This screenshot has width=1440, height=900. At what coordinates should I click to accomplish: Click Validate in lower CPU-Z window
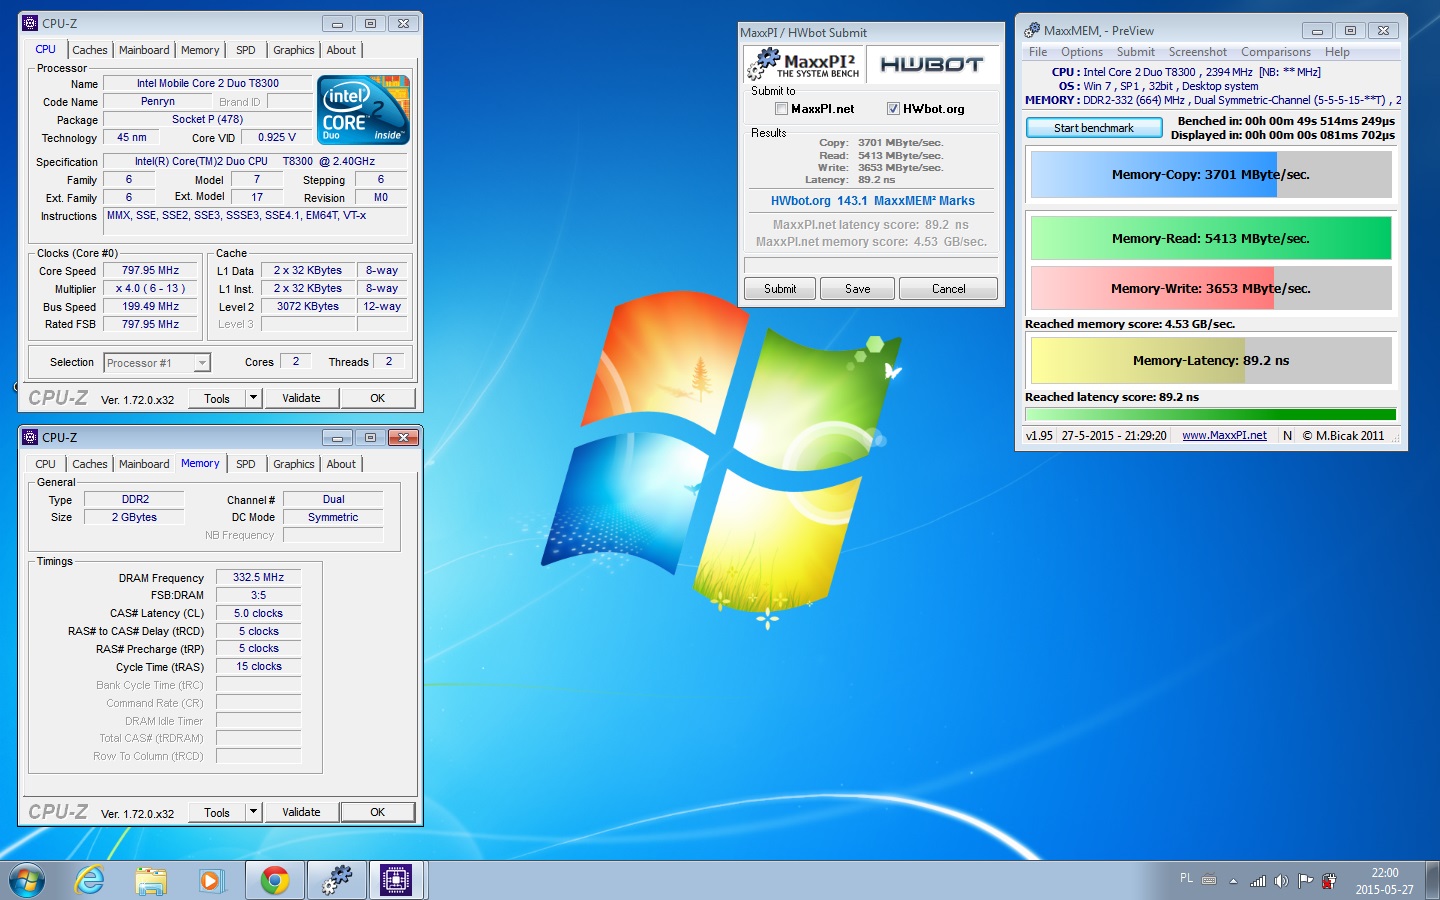(301, 812)
